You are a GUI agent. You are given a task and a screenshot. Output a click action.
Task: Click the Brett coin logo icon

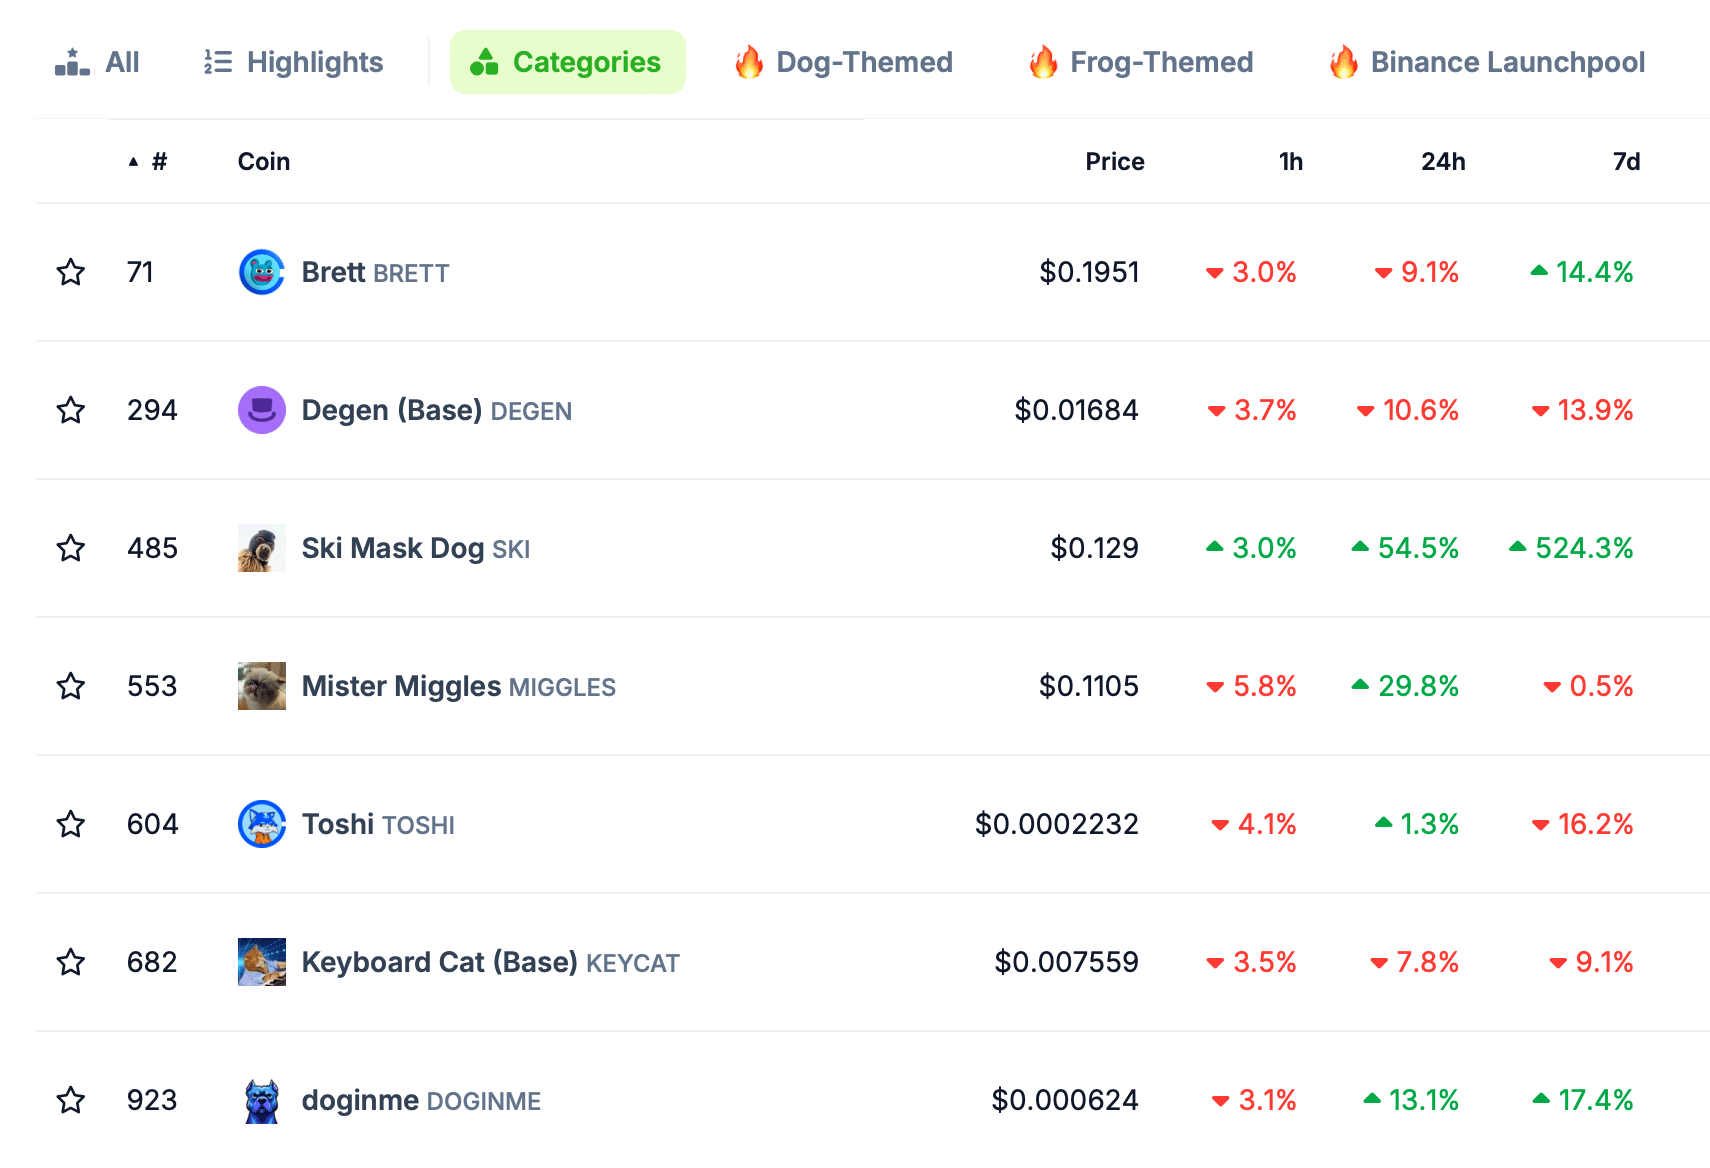coord(261,272)
